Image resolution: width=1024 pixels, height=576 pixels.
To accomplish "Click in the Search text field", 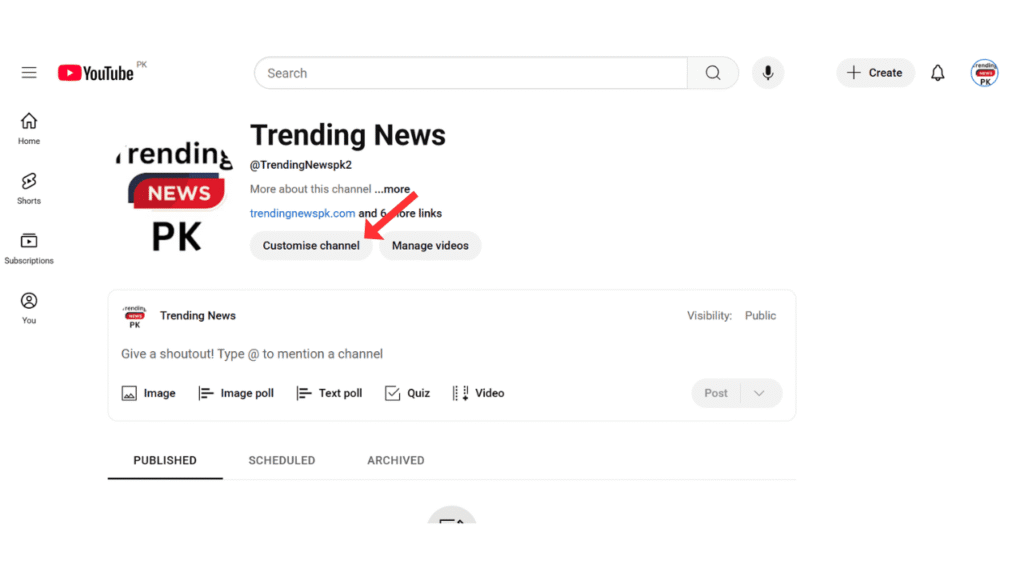I will coord(470,73).
